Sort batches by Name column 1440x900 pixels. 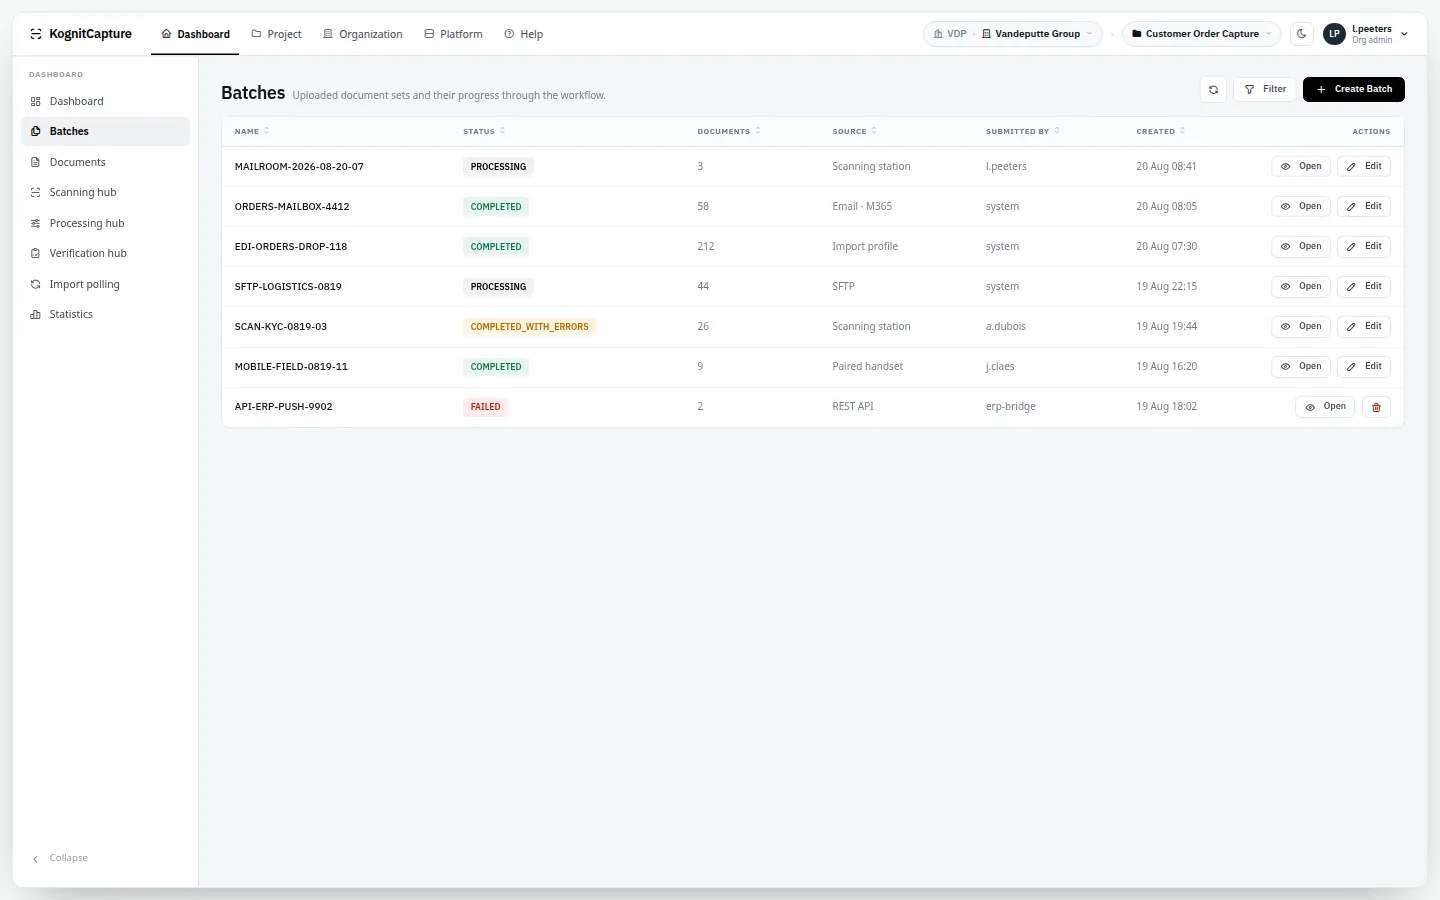(x=252, y=131)
